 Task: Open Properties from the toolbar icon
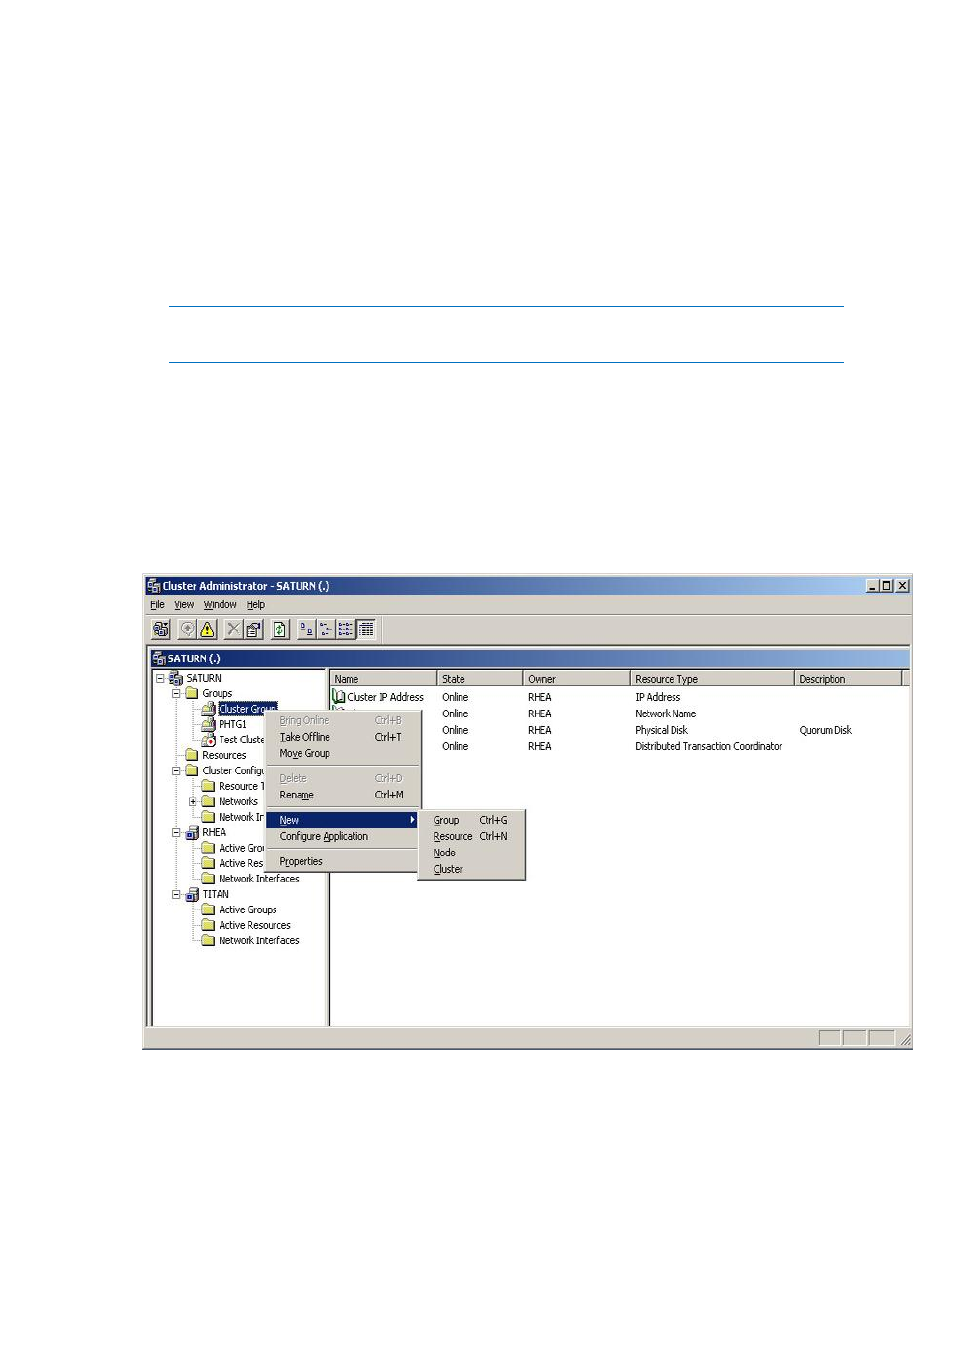click(x=254, y=629)
